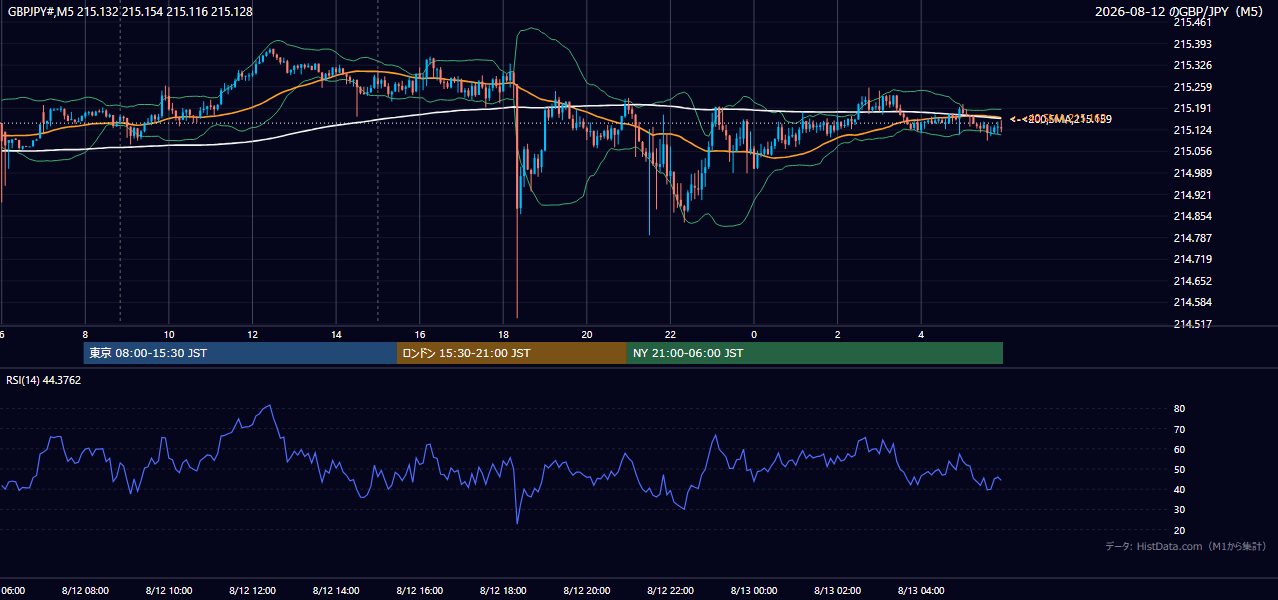Viewport: 1278px width, 600px height.
Task: Click the 8/13 00:00 date label
Action: click(x=754, y=591)
